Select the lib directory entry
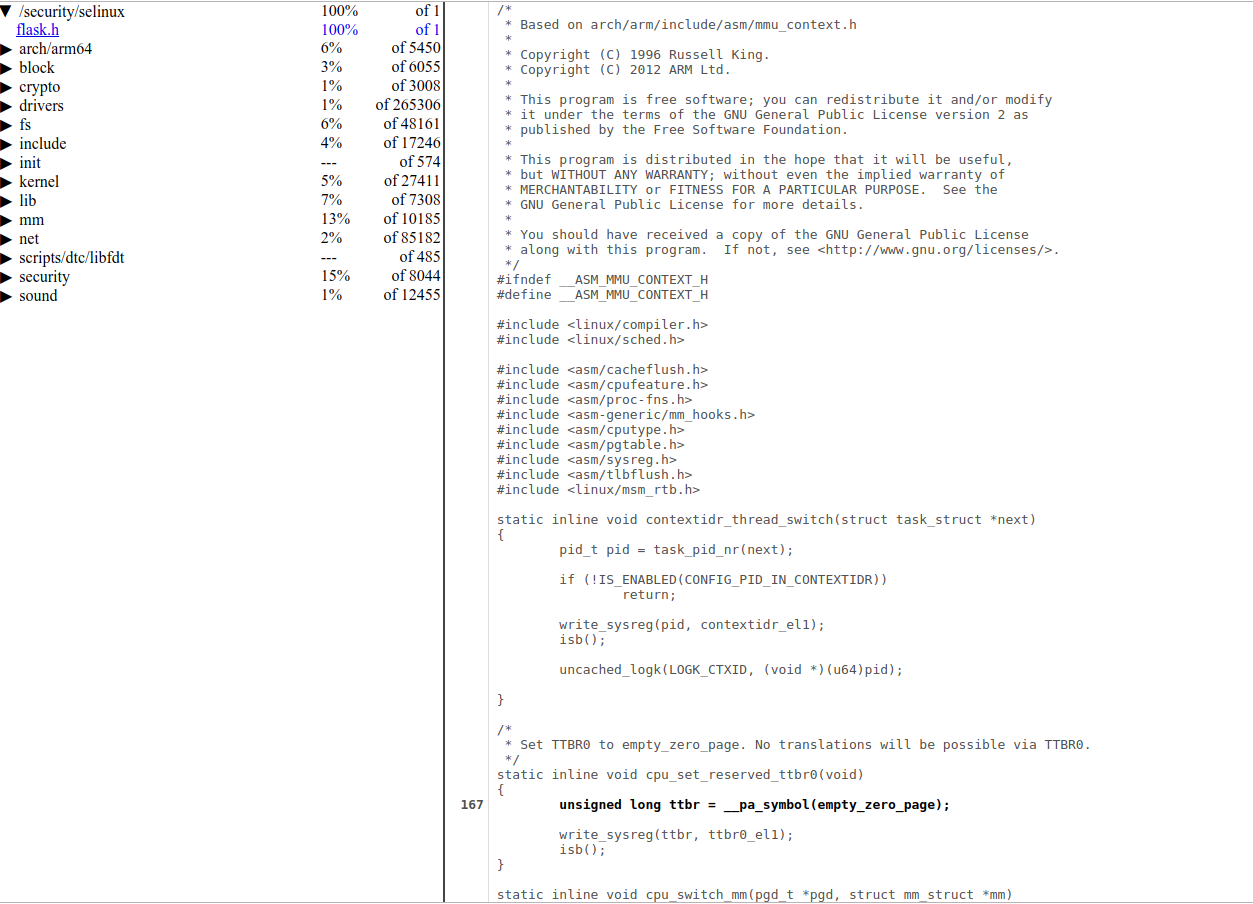This screenshot has width=1253, height=904. [x=28, y=201]
